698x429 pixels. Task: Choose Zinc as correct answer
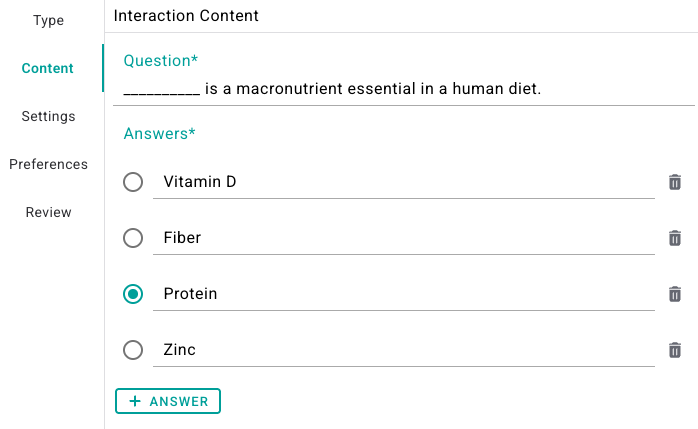(133, 350)
